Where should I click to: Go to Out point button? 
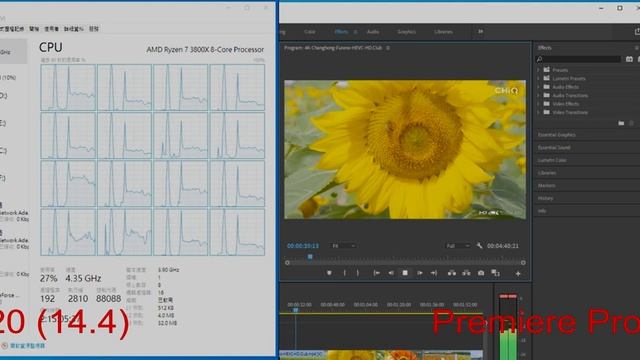click(x=433, y=273)
